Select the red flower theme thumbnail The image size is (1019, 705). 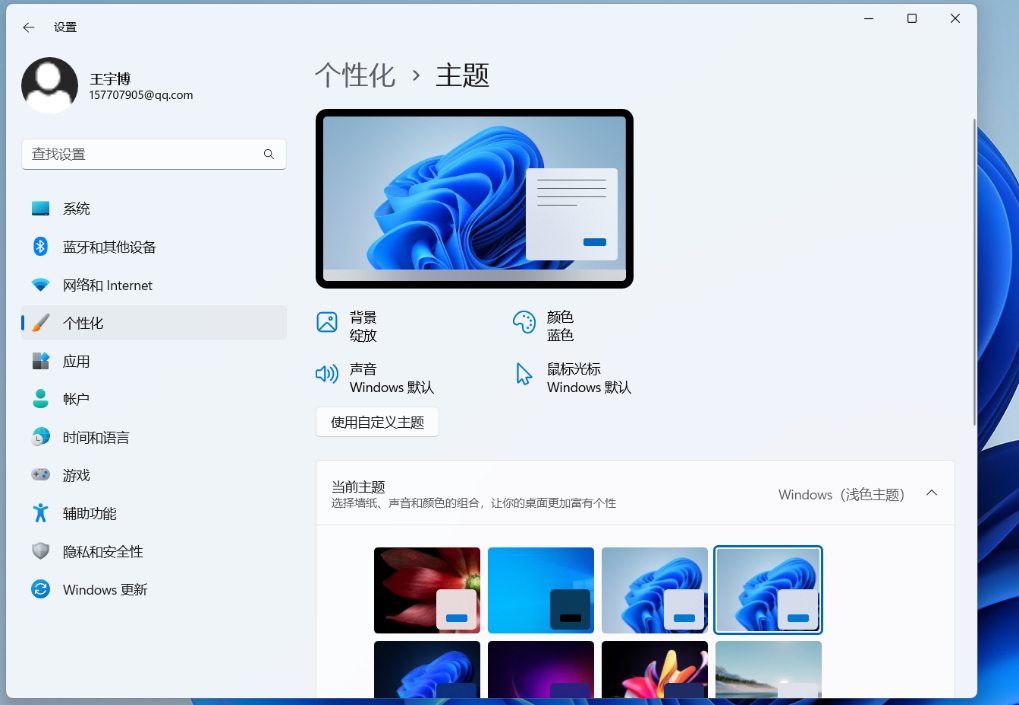click(427, 590)
